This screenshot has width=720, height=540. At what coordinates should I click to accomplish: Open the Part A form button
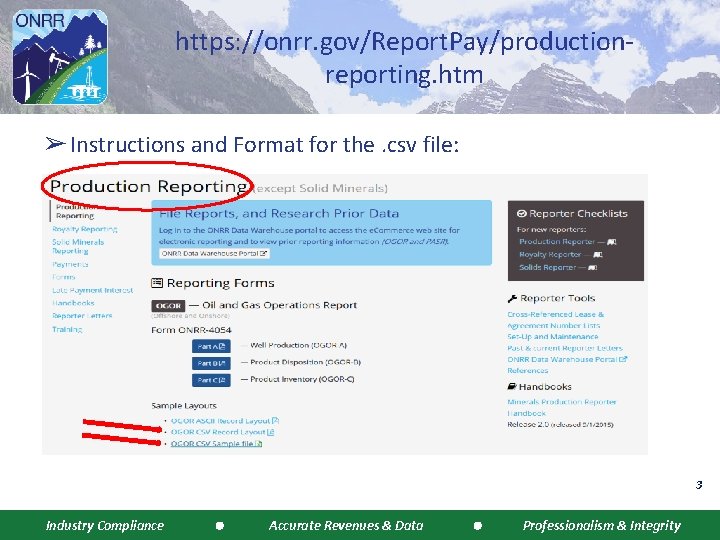[x=211, y=346]
